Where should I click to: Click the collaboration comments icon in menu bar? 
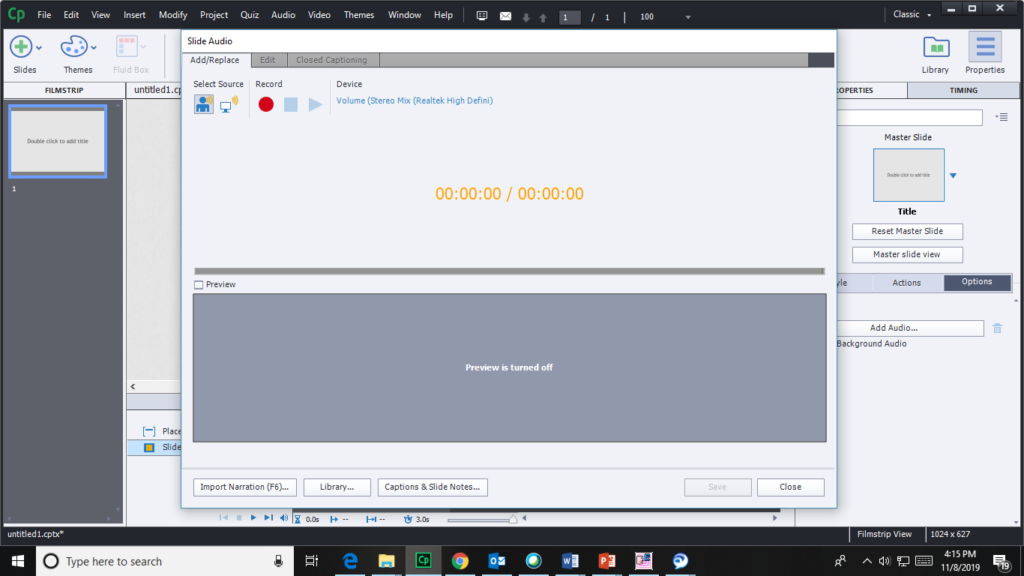(x=482, y=16)
